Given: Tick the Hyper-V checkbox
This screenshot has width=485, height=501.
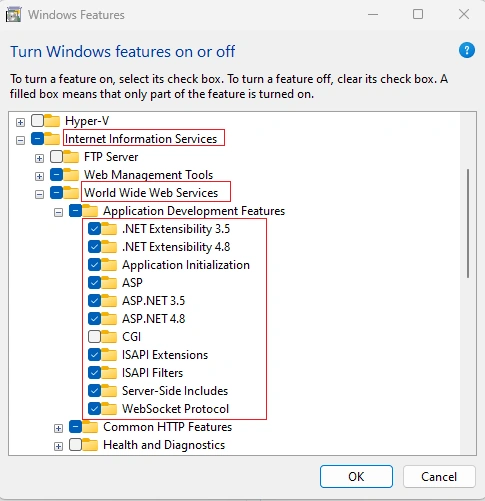Looking at the screenshot, I should (37, 121).
